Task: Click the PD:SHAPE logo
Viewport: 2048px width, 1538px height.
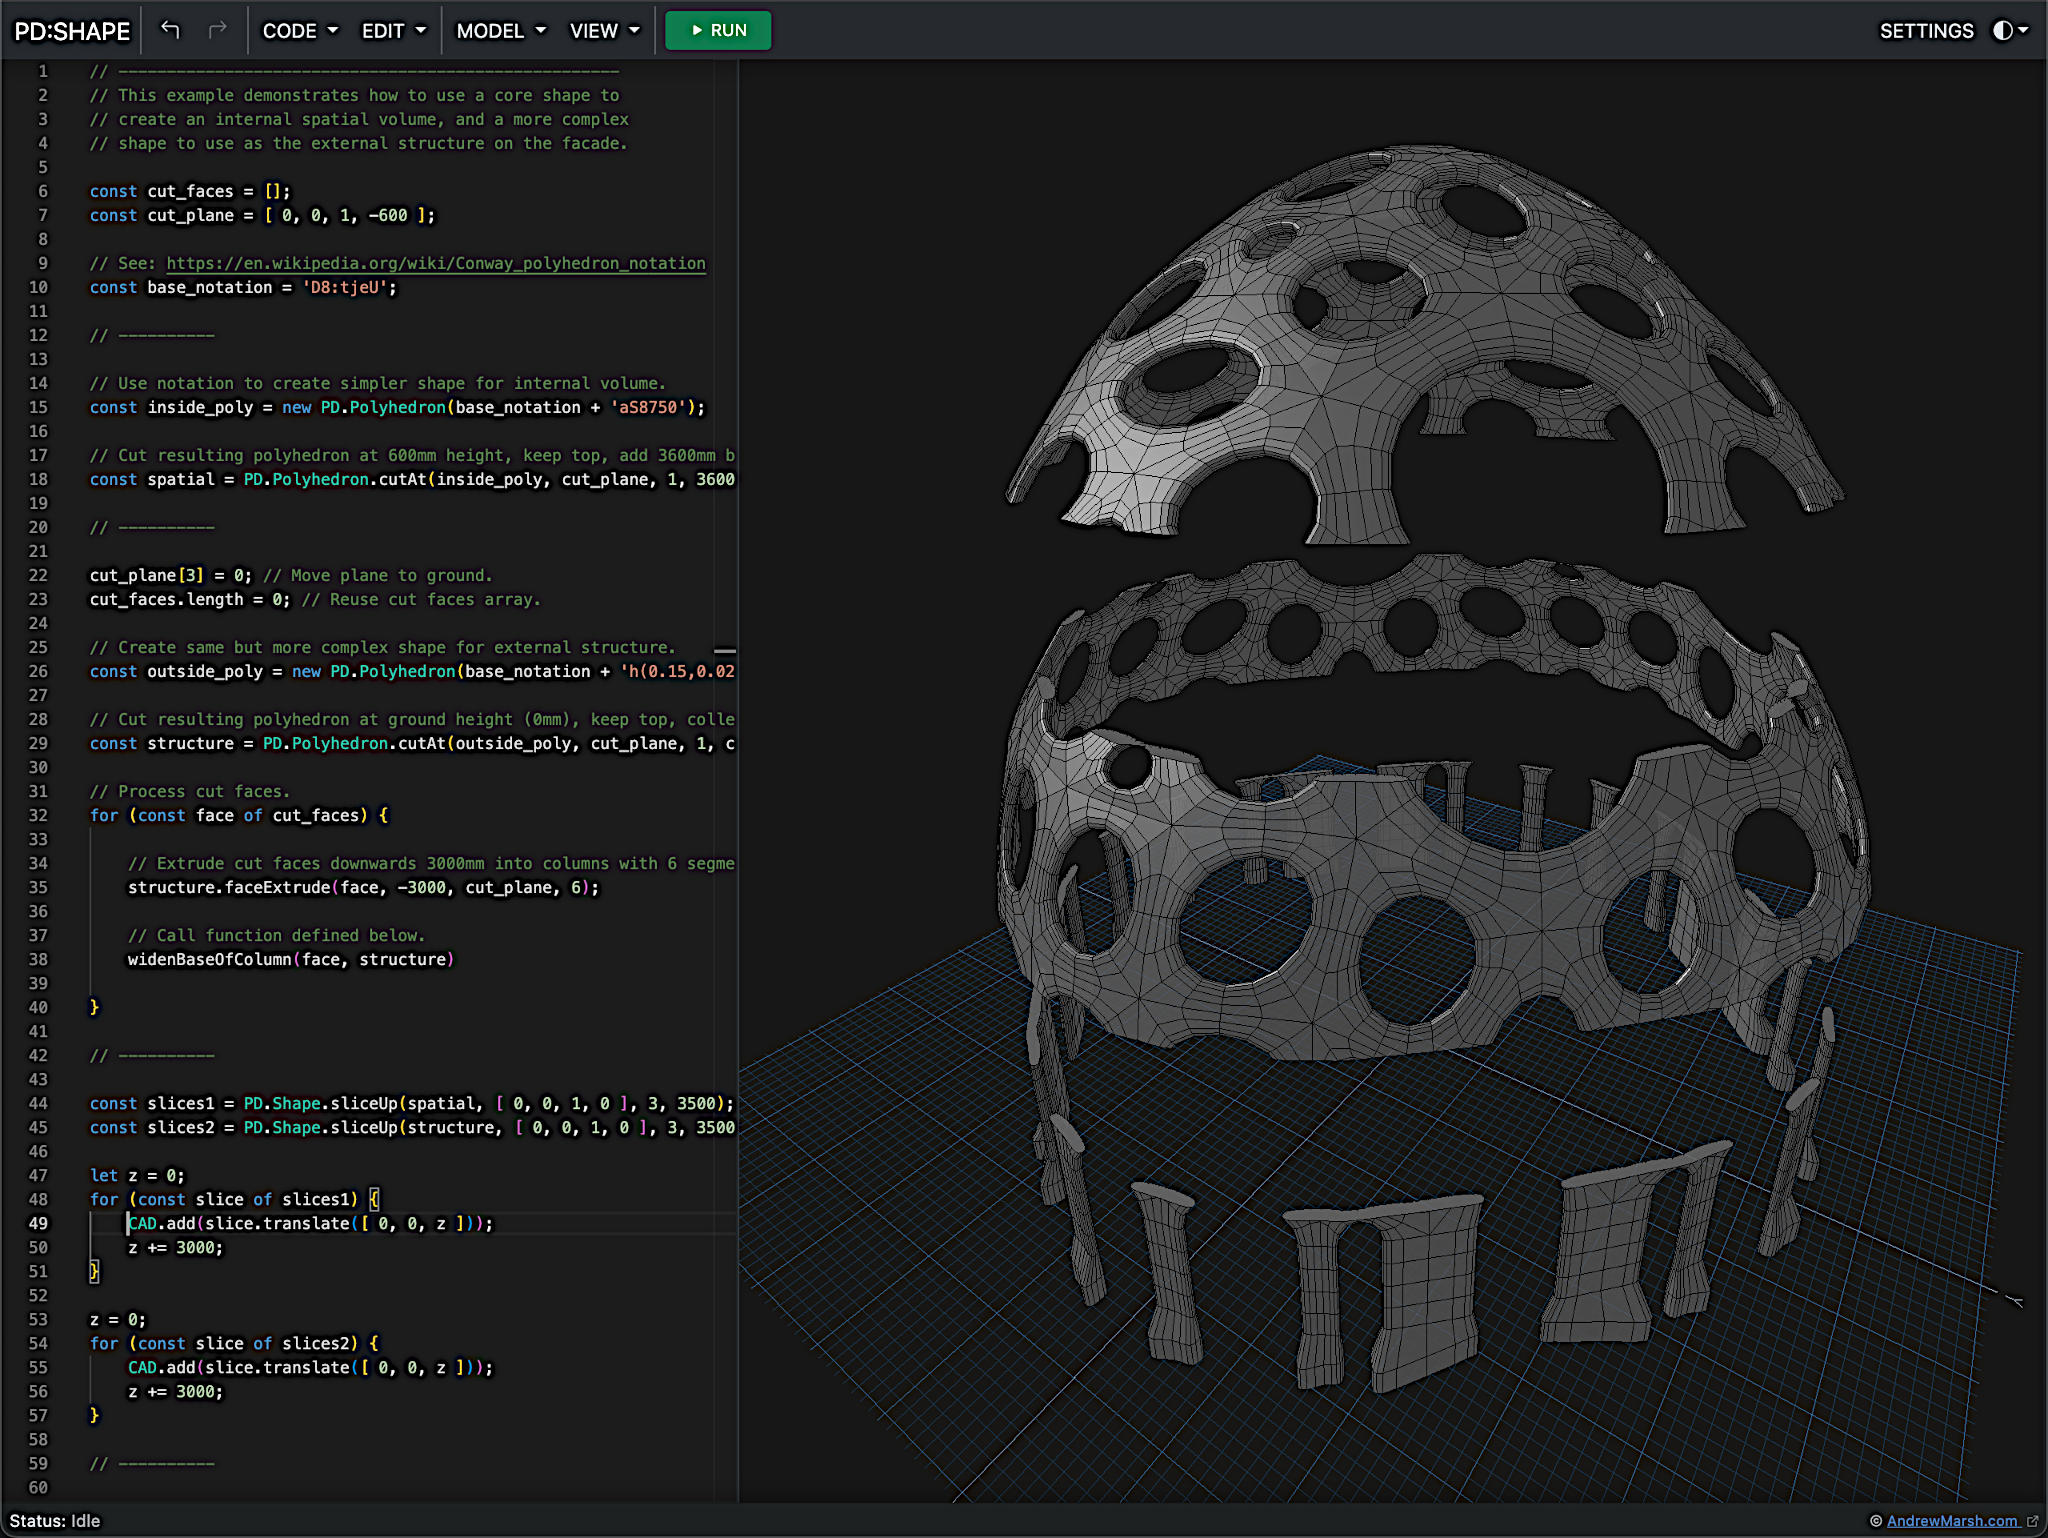Action: 72,31
